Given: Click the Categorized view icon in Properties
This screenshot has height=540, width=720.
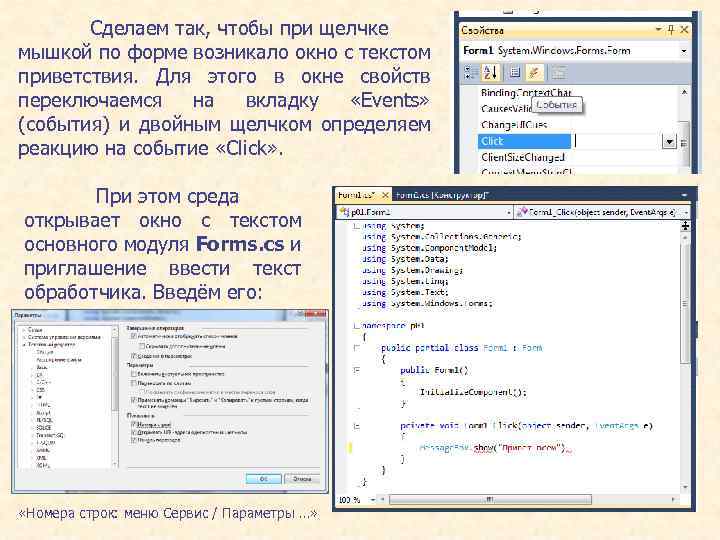Looking at the screenshot, I should click(x=470, y=72).
